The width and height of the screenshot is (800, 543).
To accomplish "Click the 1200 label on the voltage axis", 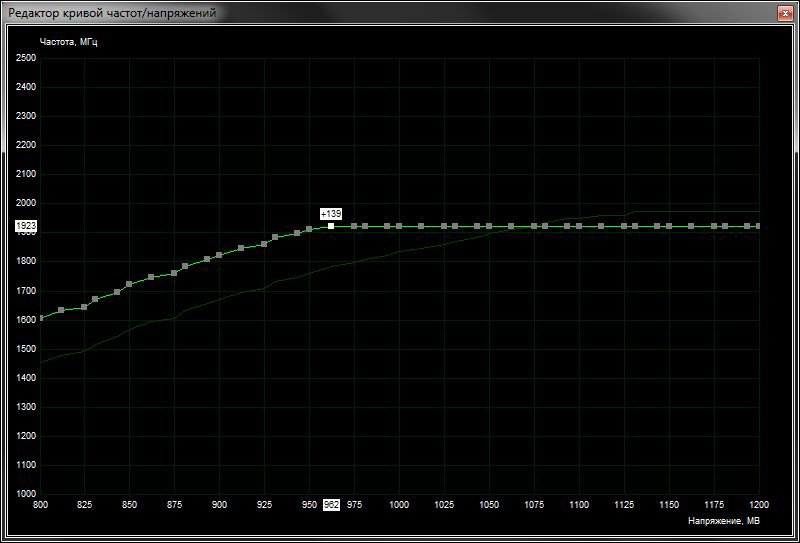I will pos(759,504).
